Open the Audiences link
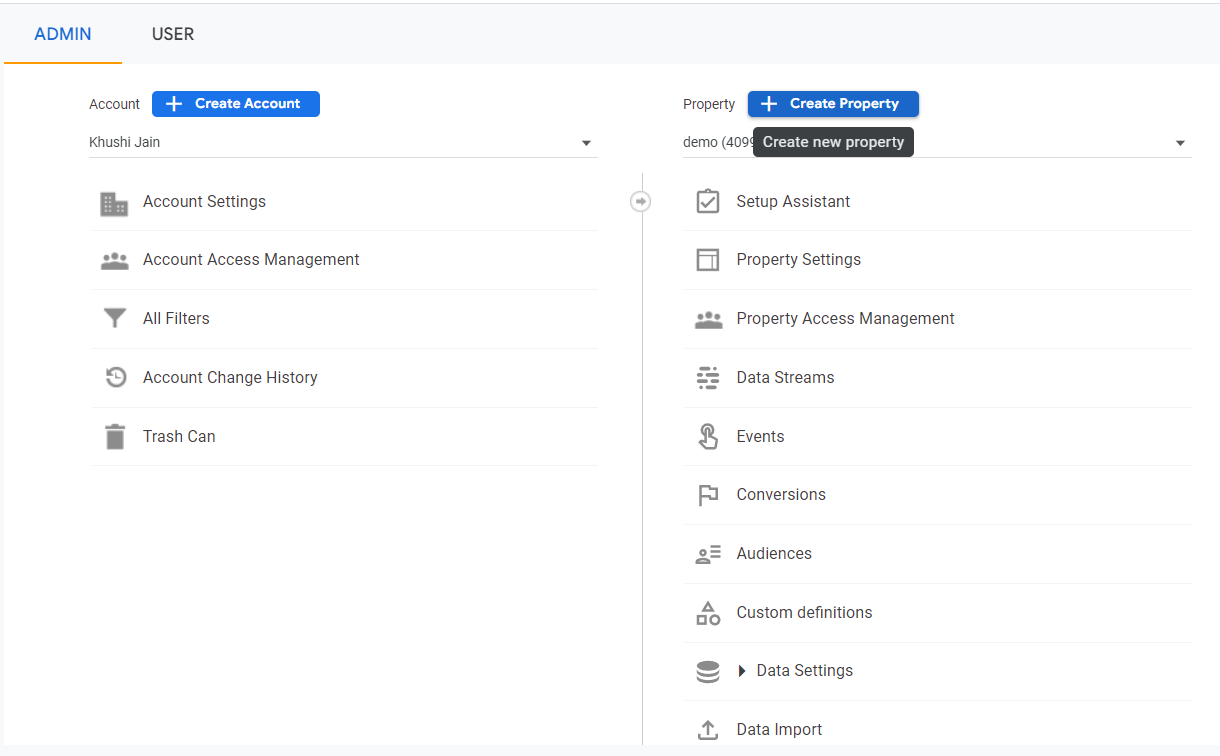 (x=774, y=554)
